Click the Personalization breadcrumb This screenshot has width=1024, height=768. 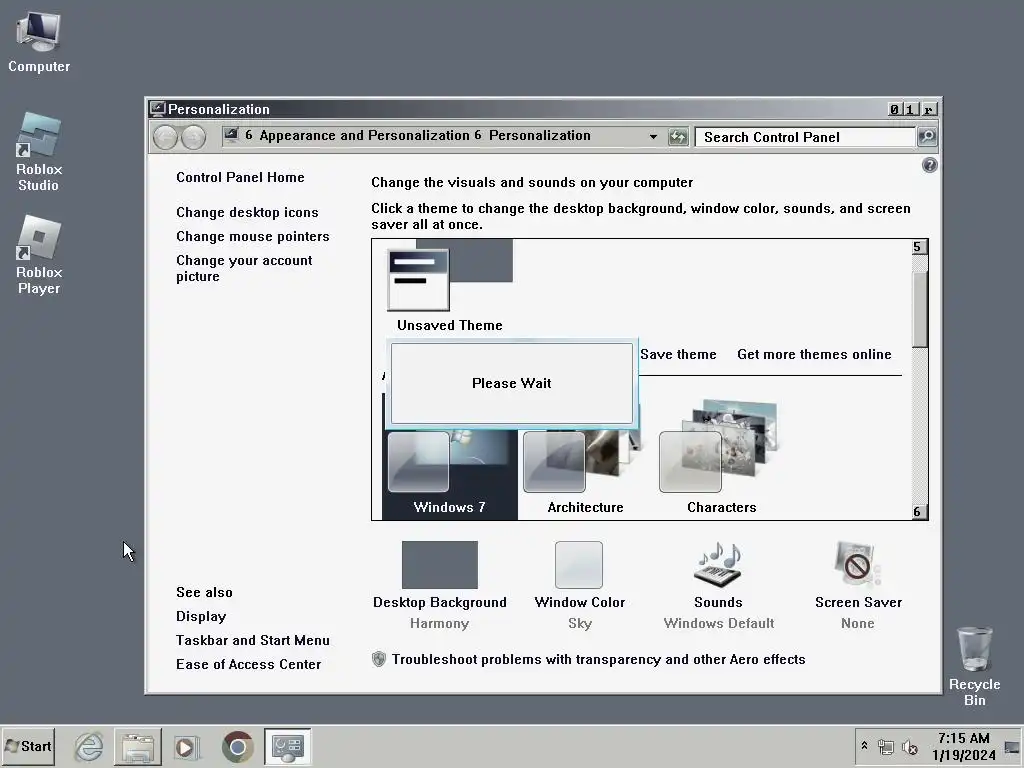[x=539, y=135]
